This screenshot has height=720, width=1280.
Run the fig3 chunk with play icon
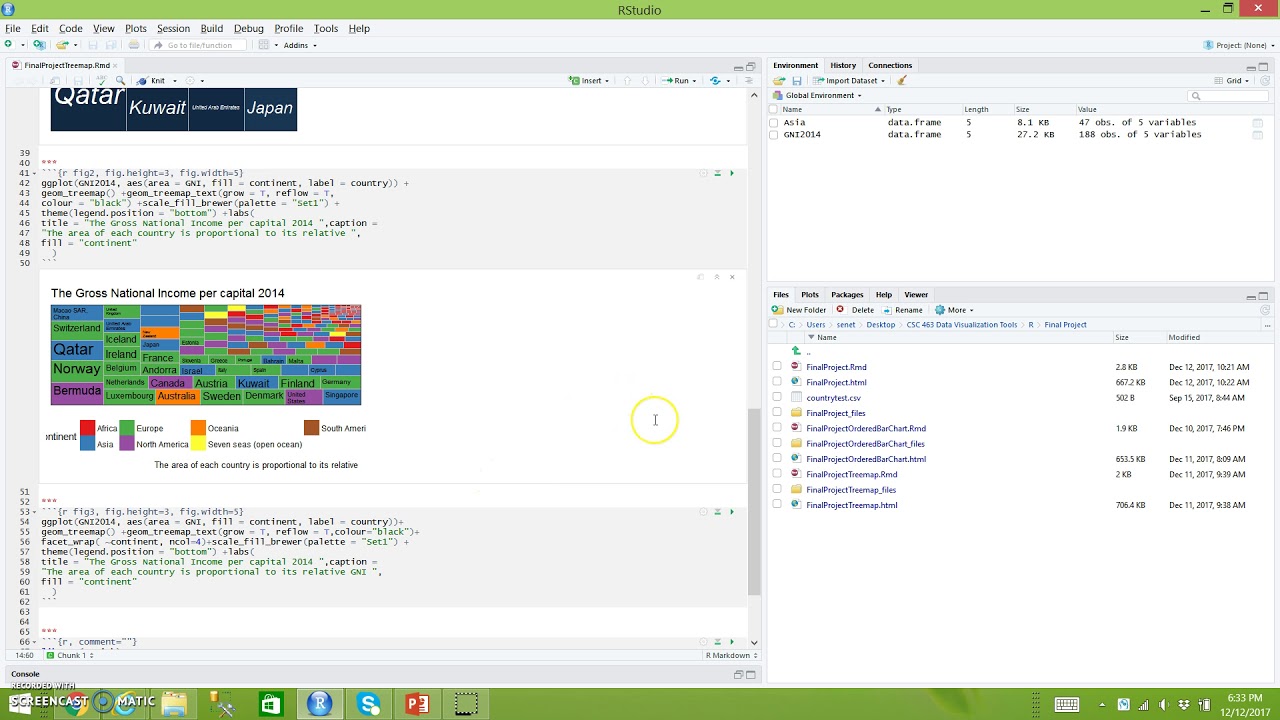point(732,512)
